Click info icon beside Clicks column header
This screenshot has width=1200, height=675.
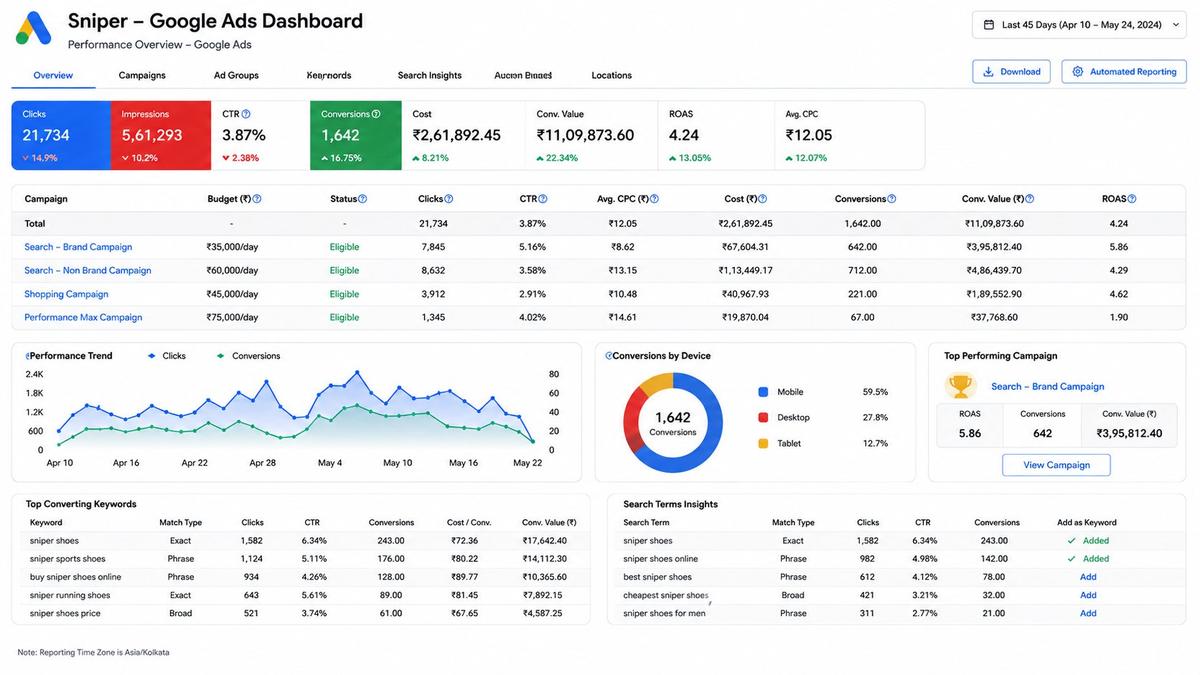[449, 199]
